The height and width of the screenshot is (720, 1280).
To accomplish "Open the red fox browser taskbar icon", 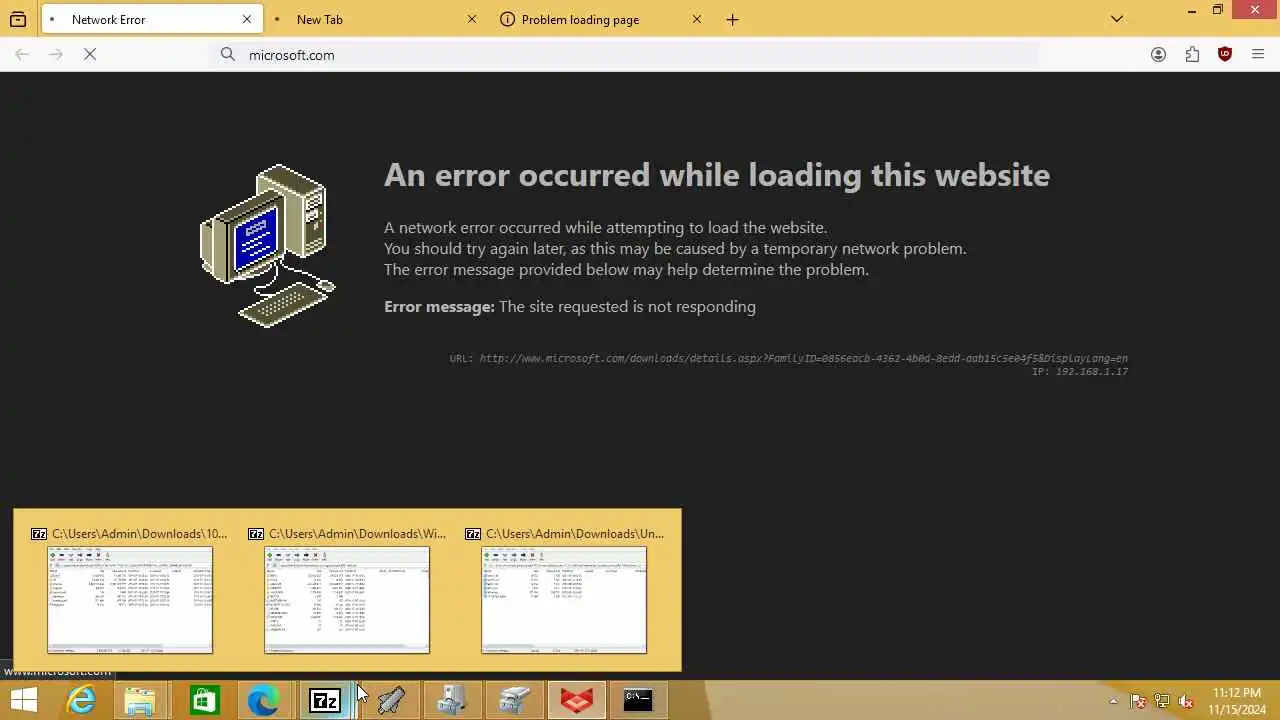I will (x=576, y=701).
